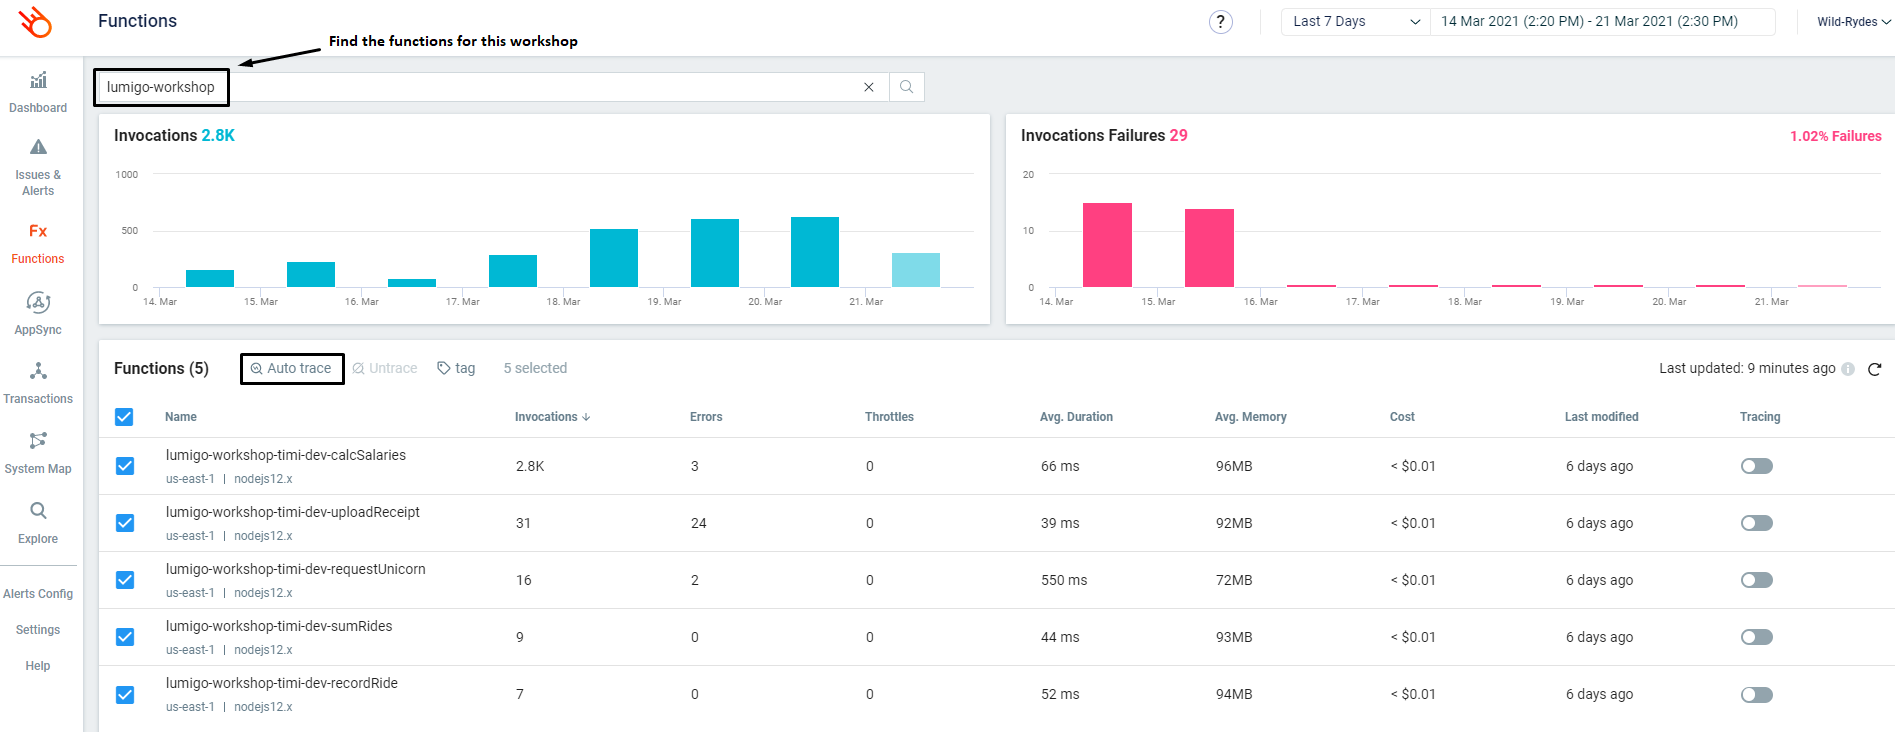Open lumigo-workshop-timi-dev-uploadReceipt function
This screenshot has width=1895, height=732.
tap(293, 512)
